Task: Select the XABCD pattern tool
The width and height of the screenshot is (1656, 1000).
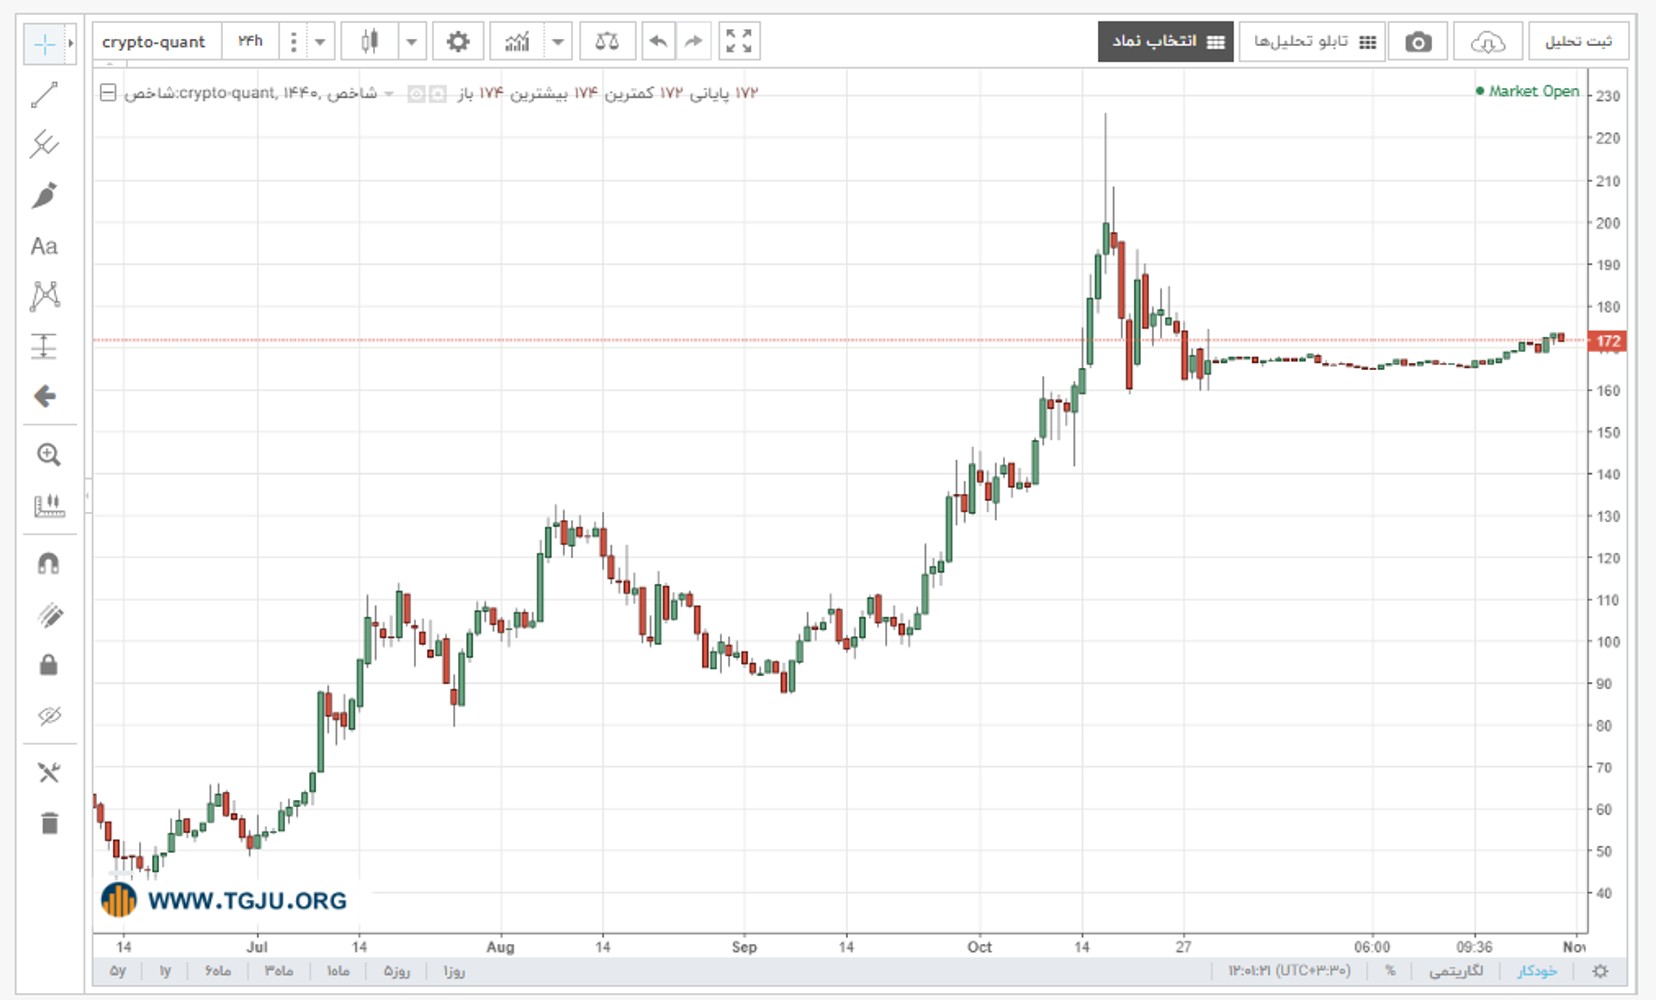Action: [x=45, y=296]
